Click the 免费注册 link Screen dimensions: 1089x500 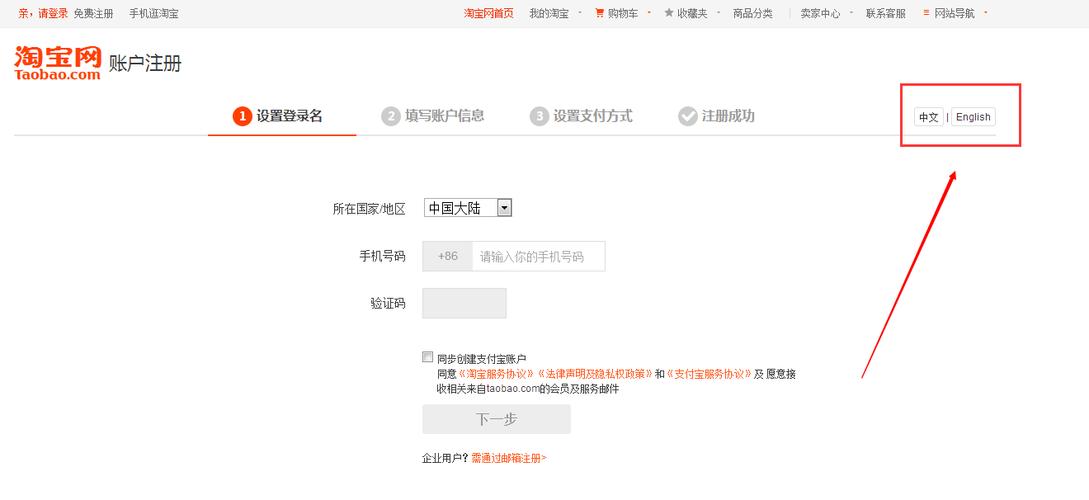(x=93, y=13)
